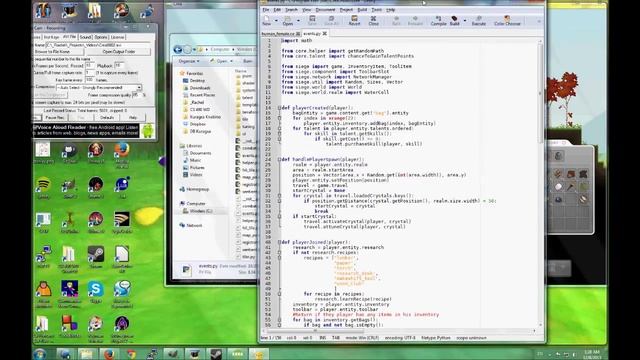Click the Firefox shortcut on the desktop
The height and width of the screenshot is (360, 640).
coord(122,153)
